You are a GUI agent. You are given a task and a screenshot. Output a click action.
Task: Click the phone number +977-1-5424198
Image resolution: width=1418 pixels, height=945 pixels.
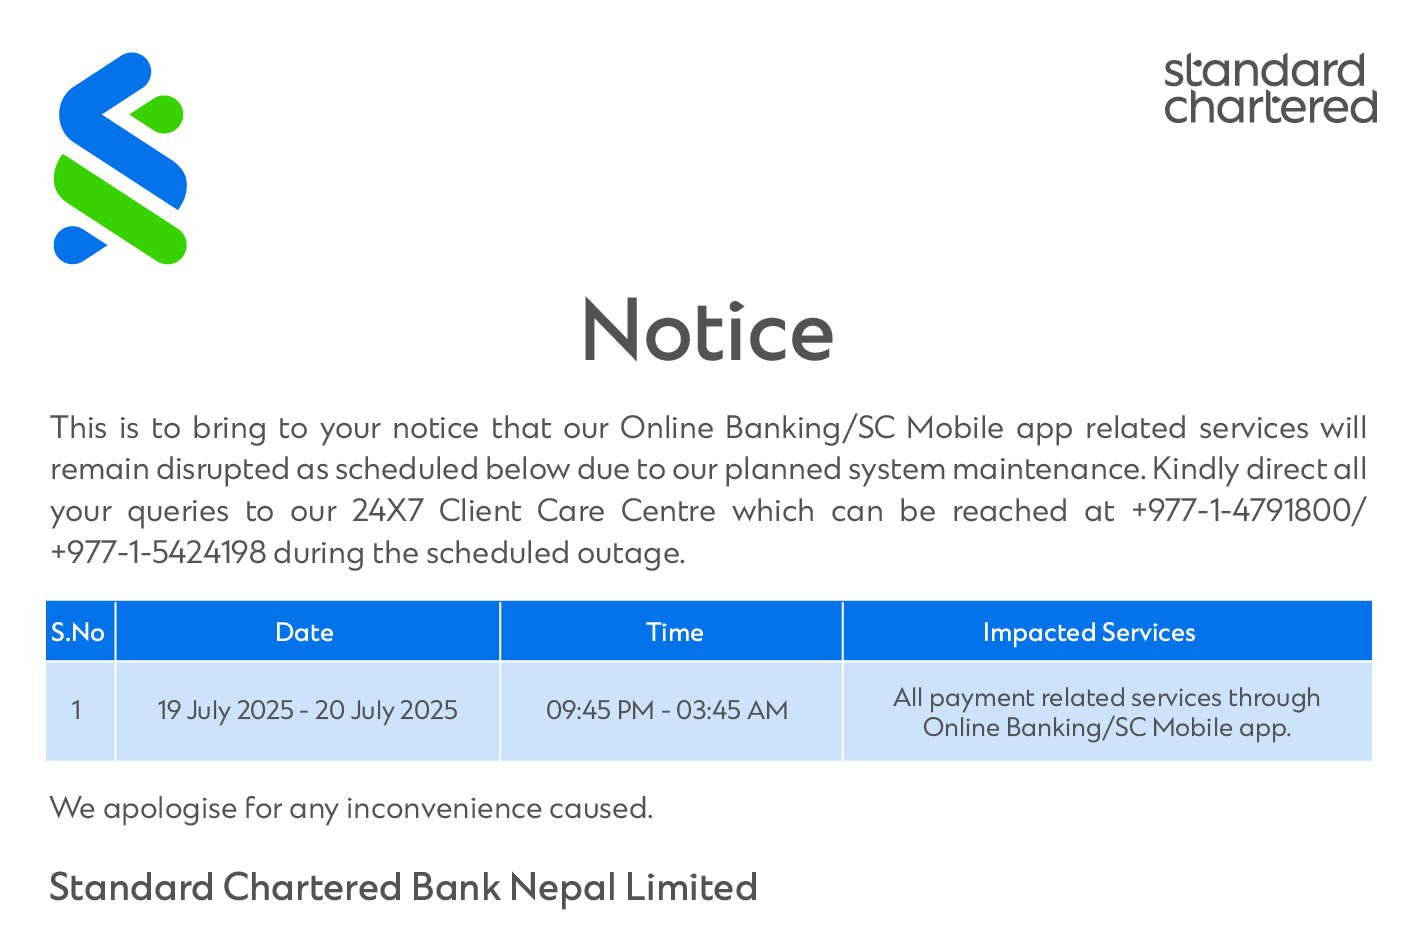(x=158, y=552)
